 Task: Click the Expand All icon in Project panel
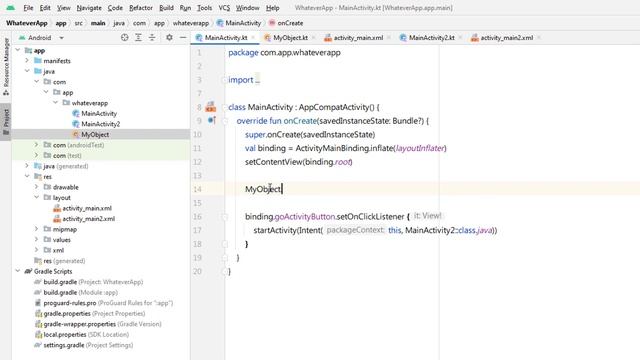coord(138,38)
